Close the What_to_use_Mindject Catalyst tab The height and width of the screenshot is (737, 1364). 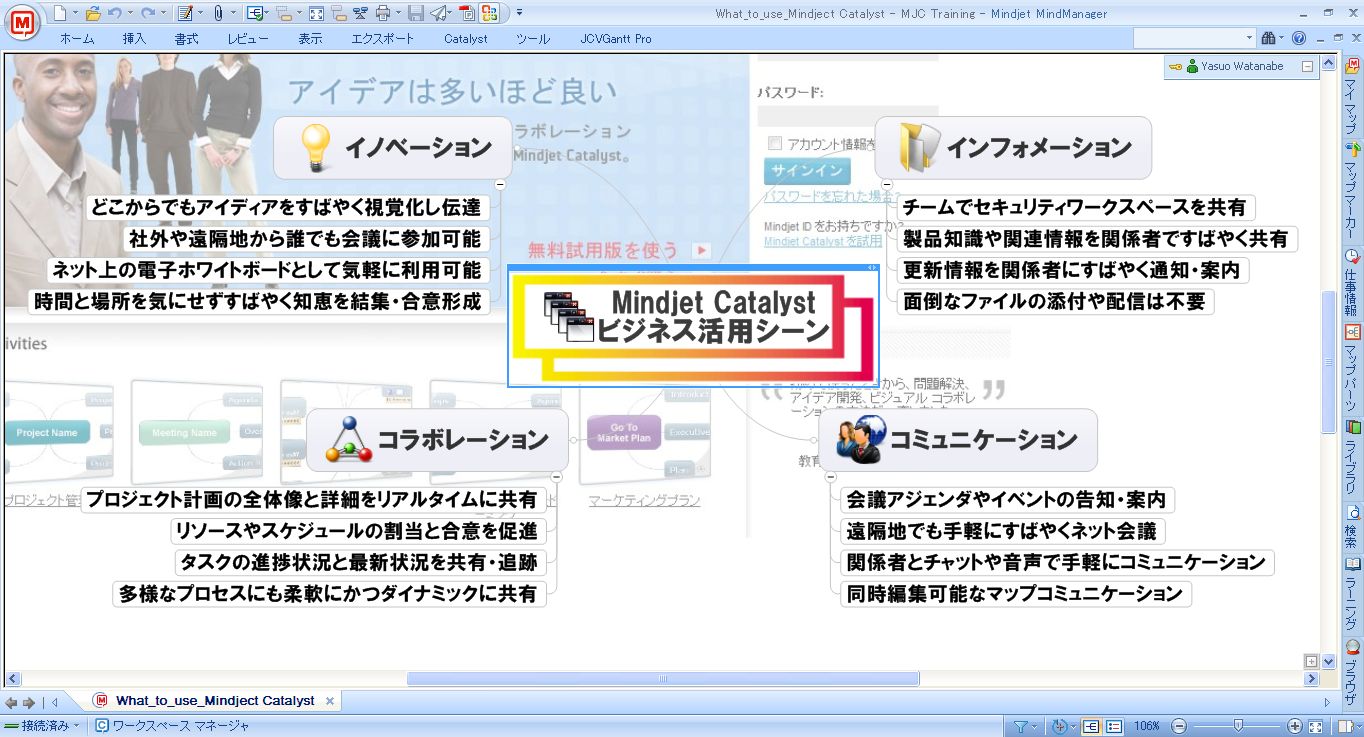pos(330,701)
